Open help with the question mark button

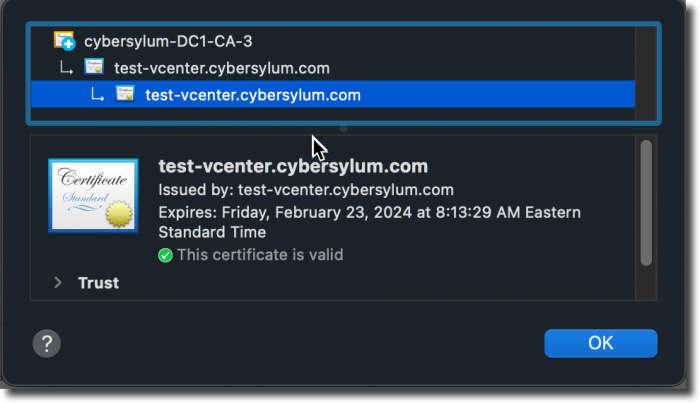coord(46,343)
